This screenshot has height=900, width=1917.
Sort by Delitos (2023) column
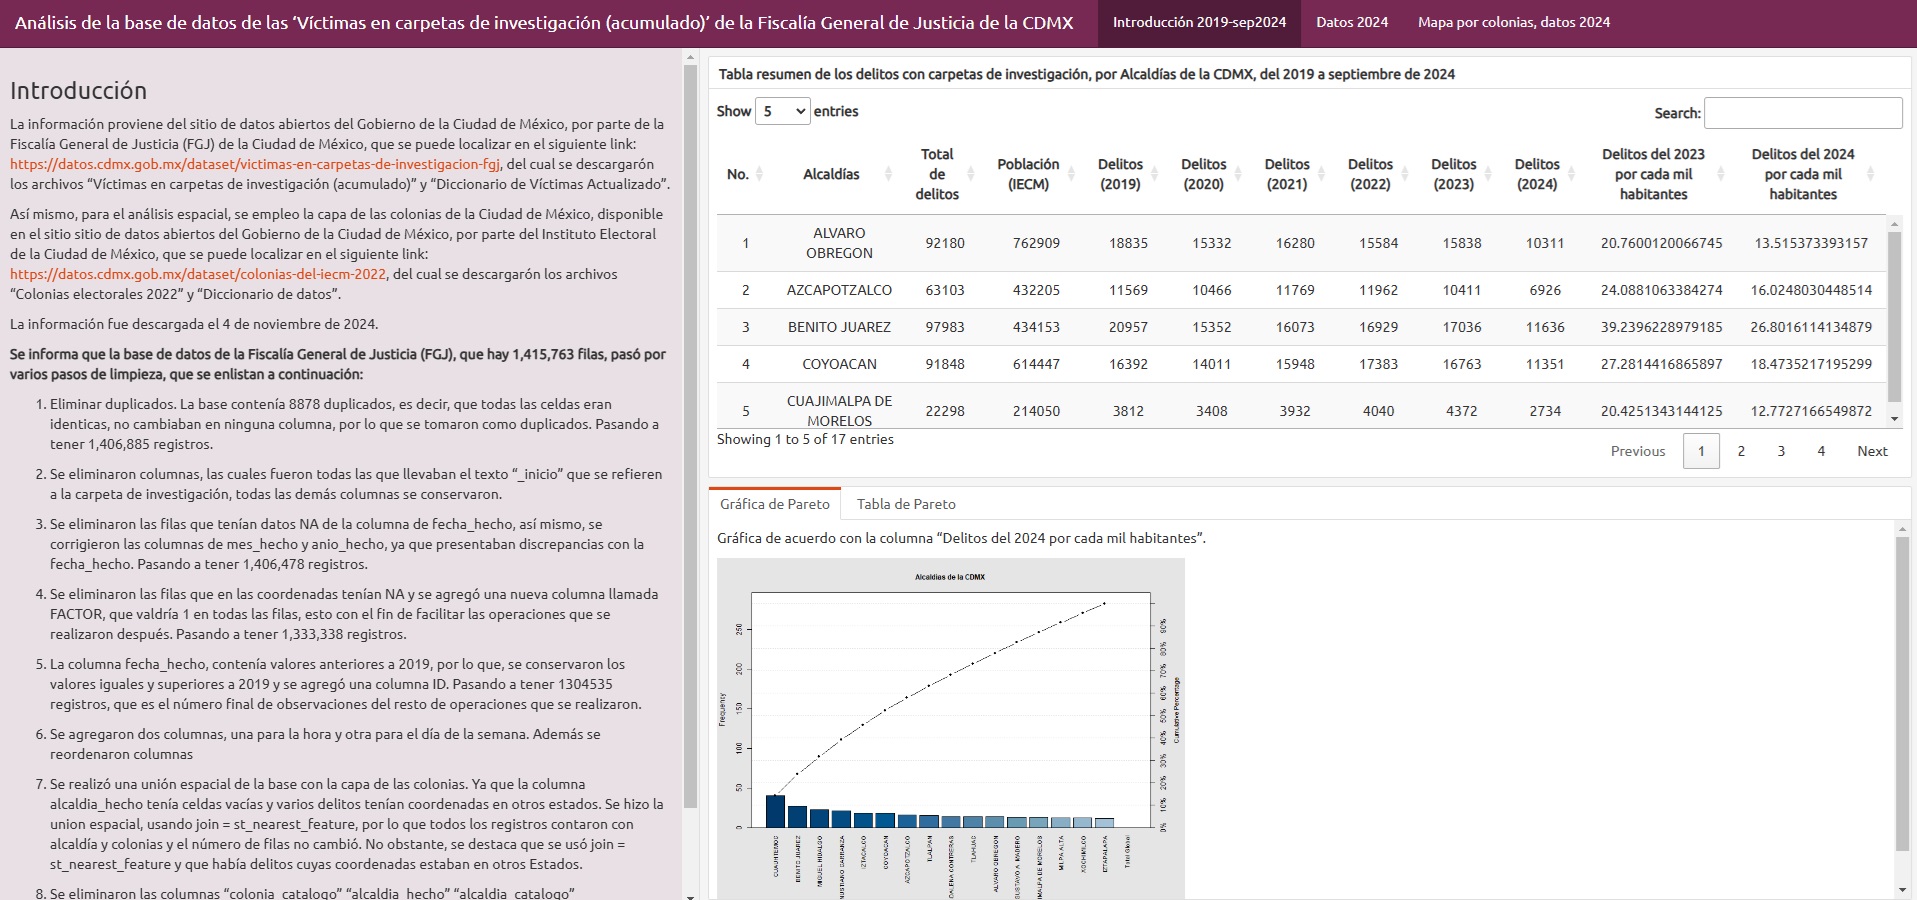point(1461,174)
